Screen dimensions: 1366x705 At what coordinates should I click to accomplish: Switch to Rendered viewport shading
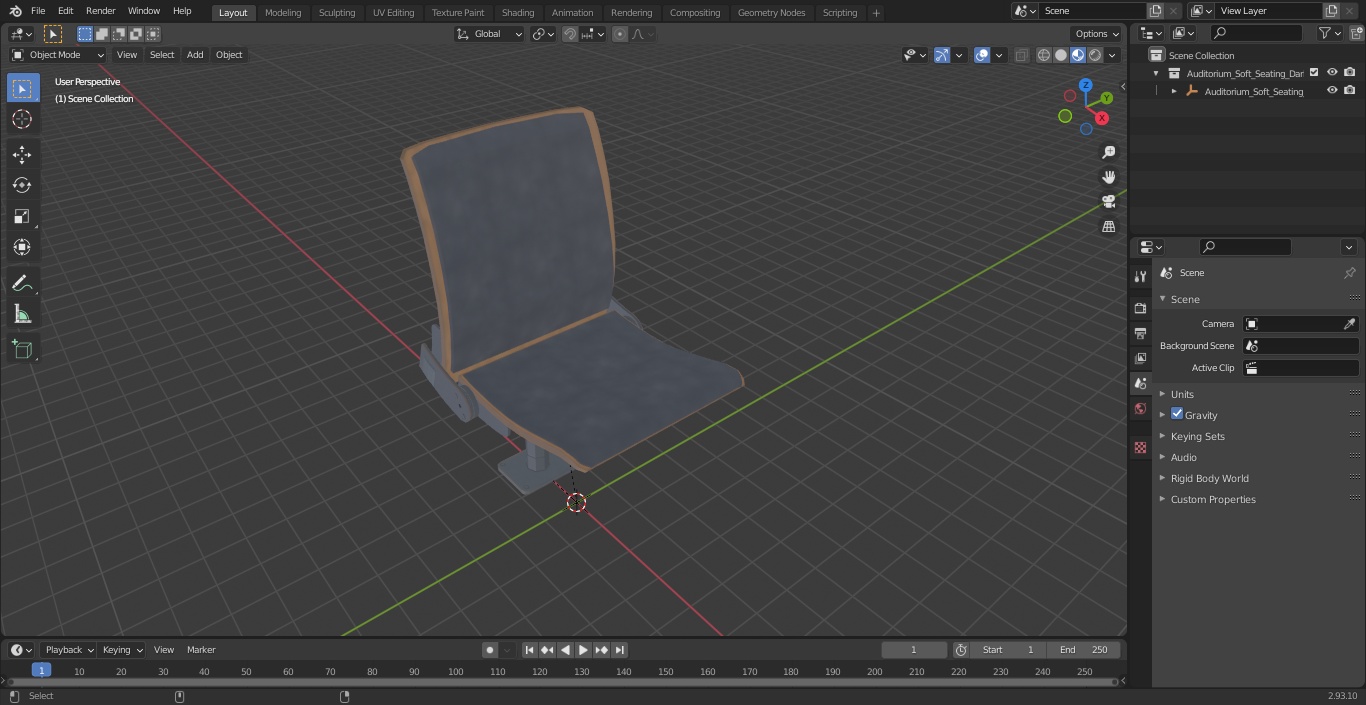(1095, 55)
